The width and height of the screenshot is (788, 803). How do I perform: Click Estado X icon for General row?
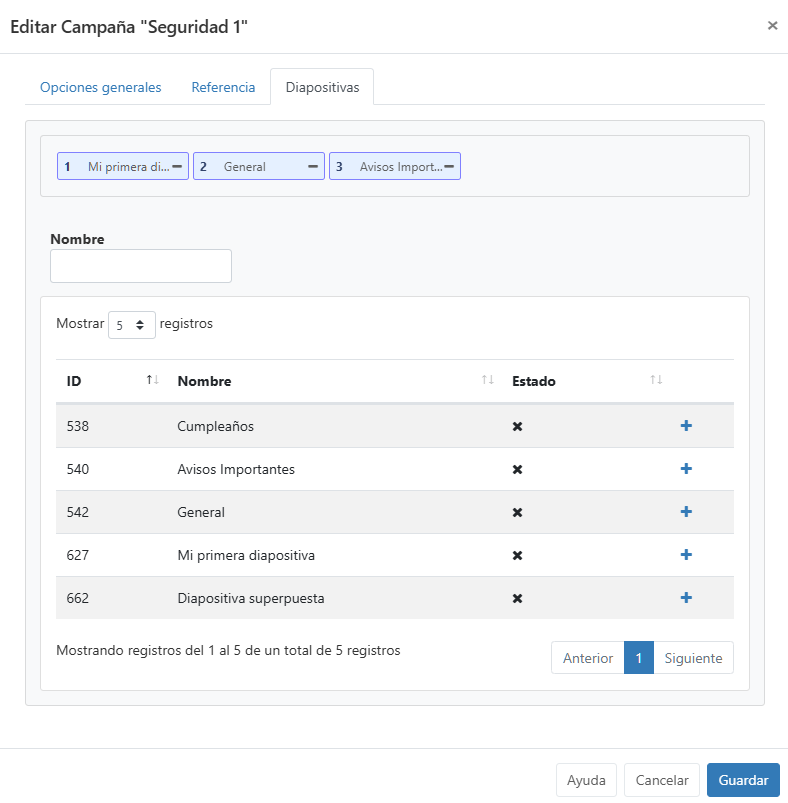[517, 513]
